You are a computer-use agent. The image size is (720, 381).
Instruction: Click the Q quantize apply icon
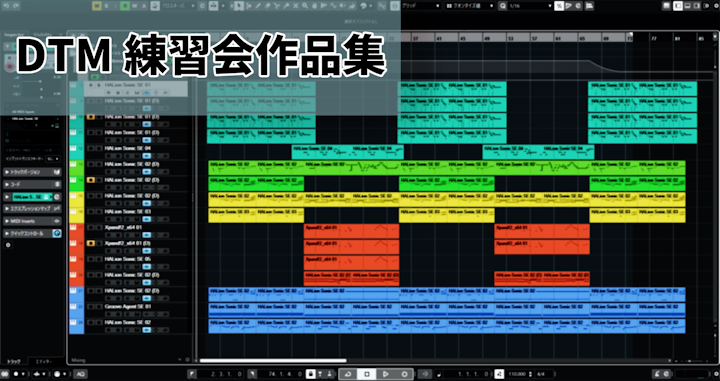(503, 6)
